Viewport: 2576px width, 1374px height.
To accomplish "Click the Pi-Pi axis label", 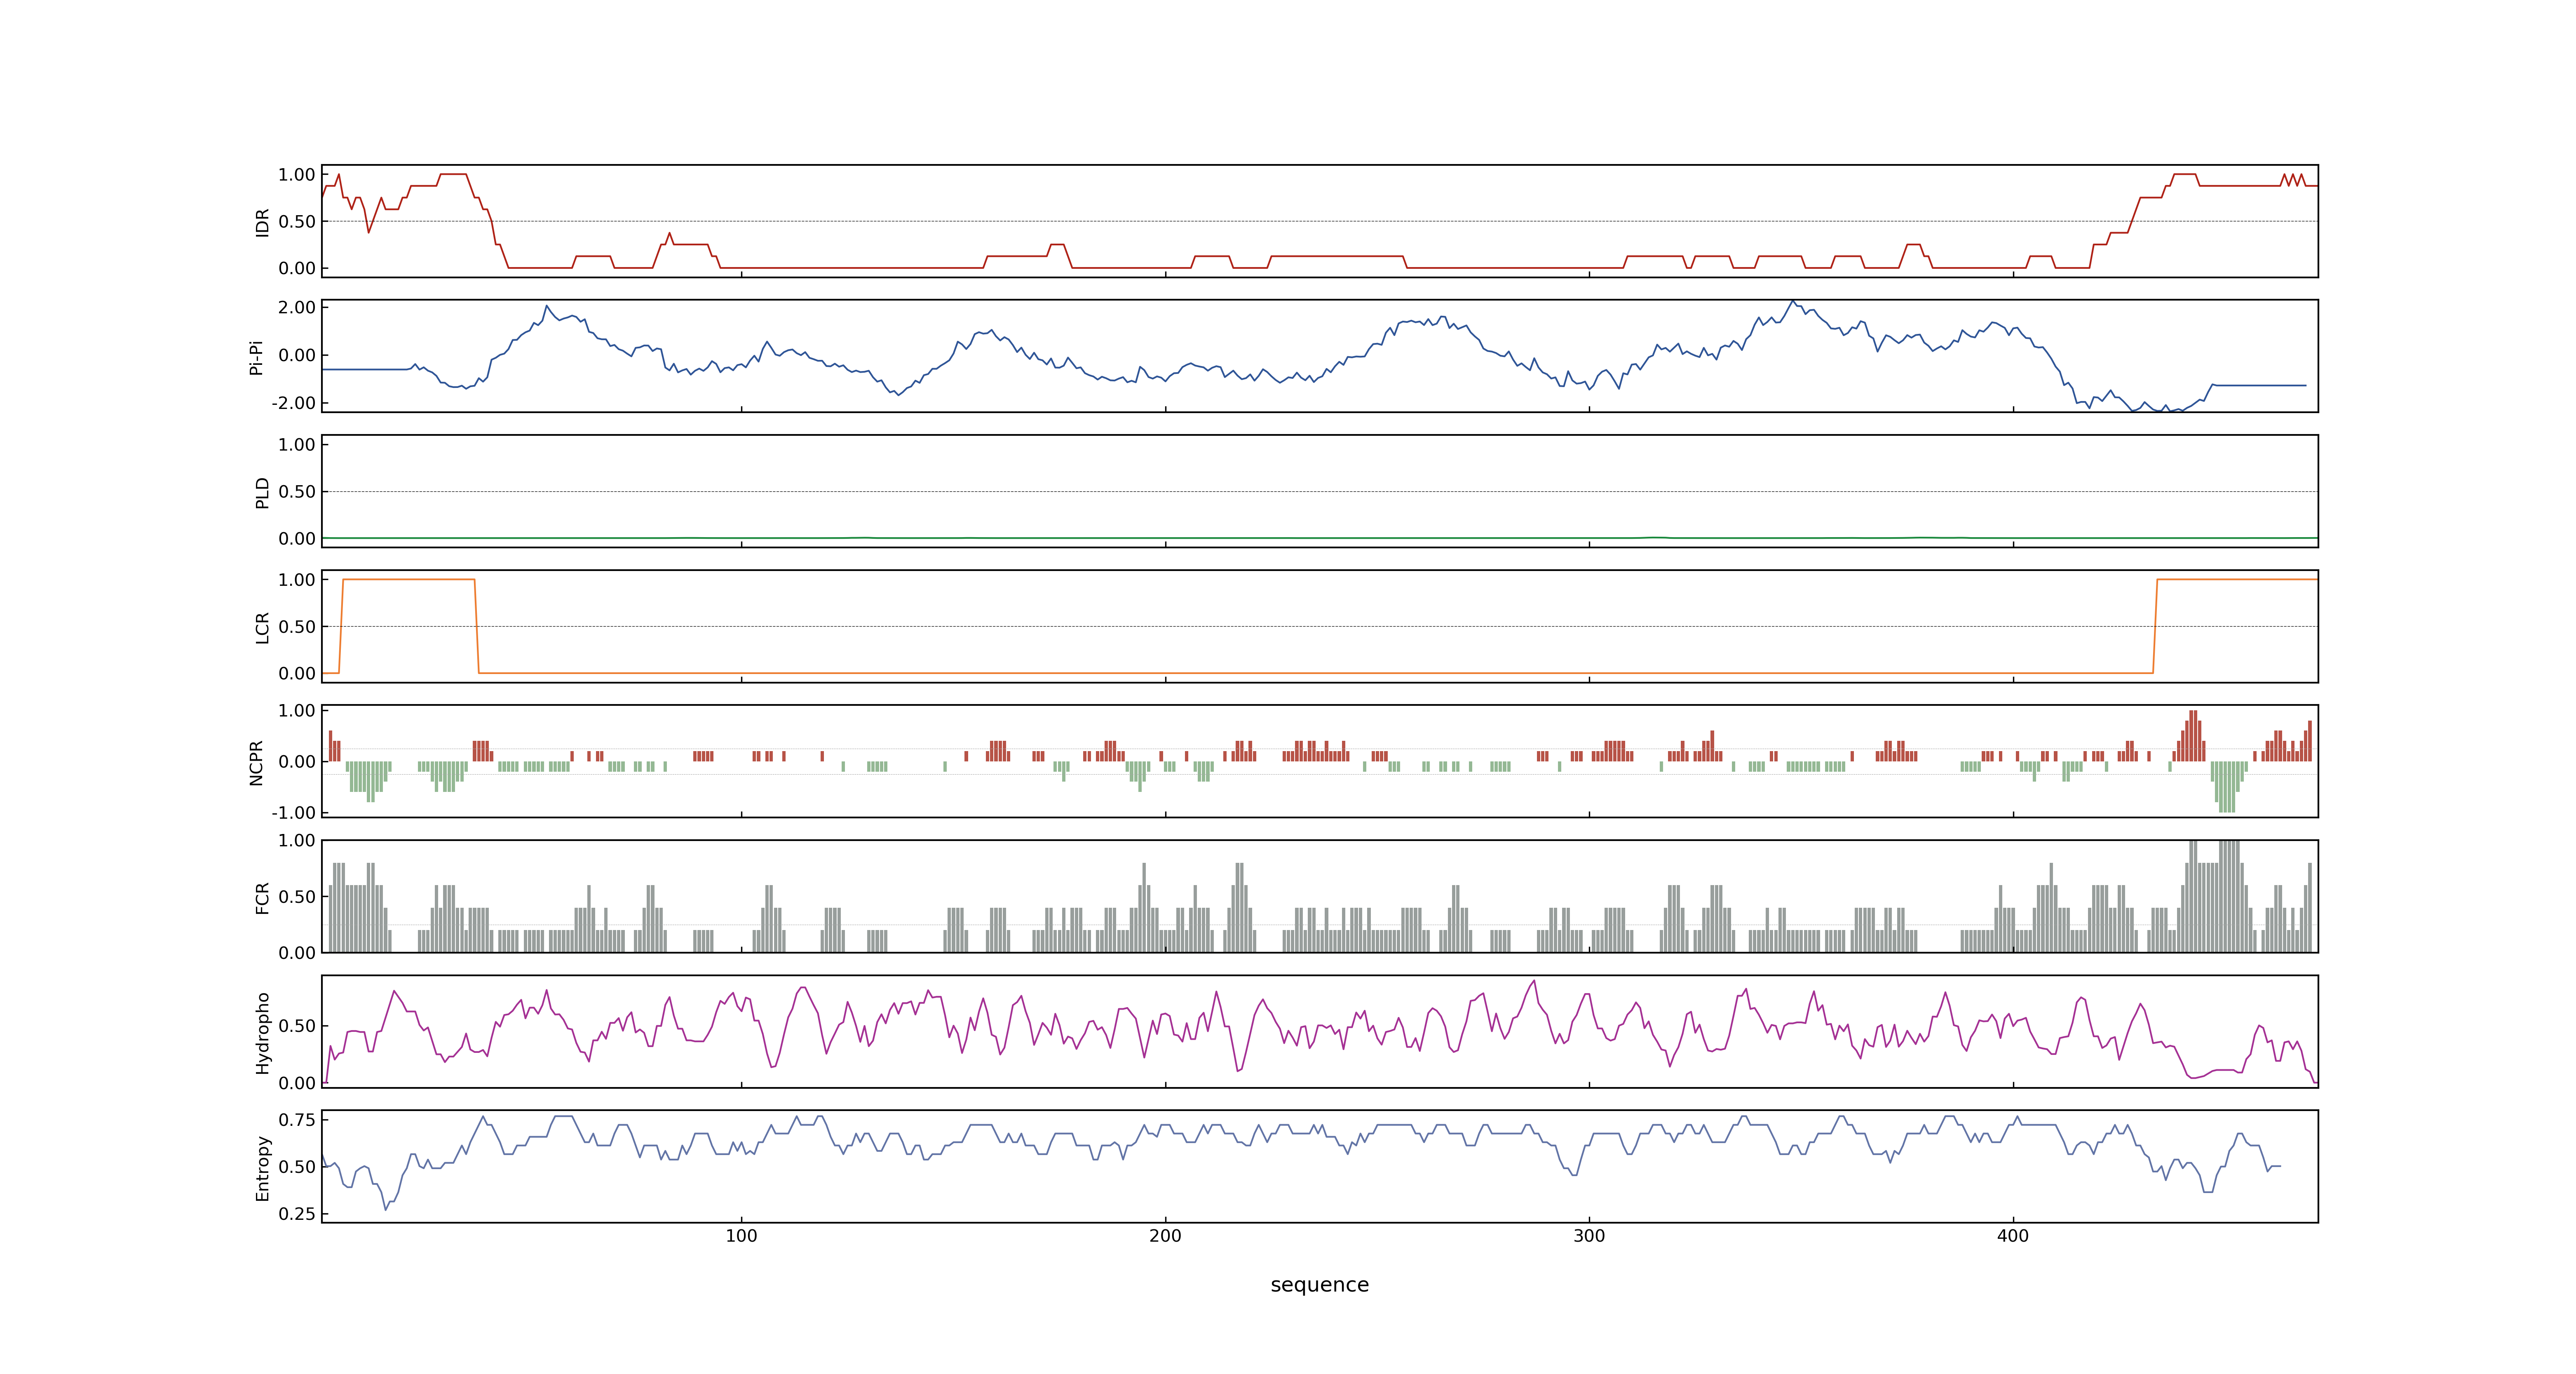I will (256, 357).
